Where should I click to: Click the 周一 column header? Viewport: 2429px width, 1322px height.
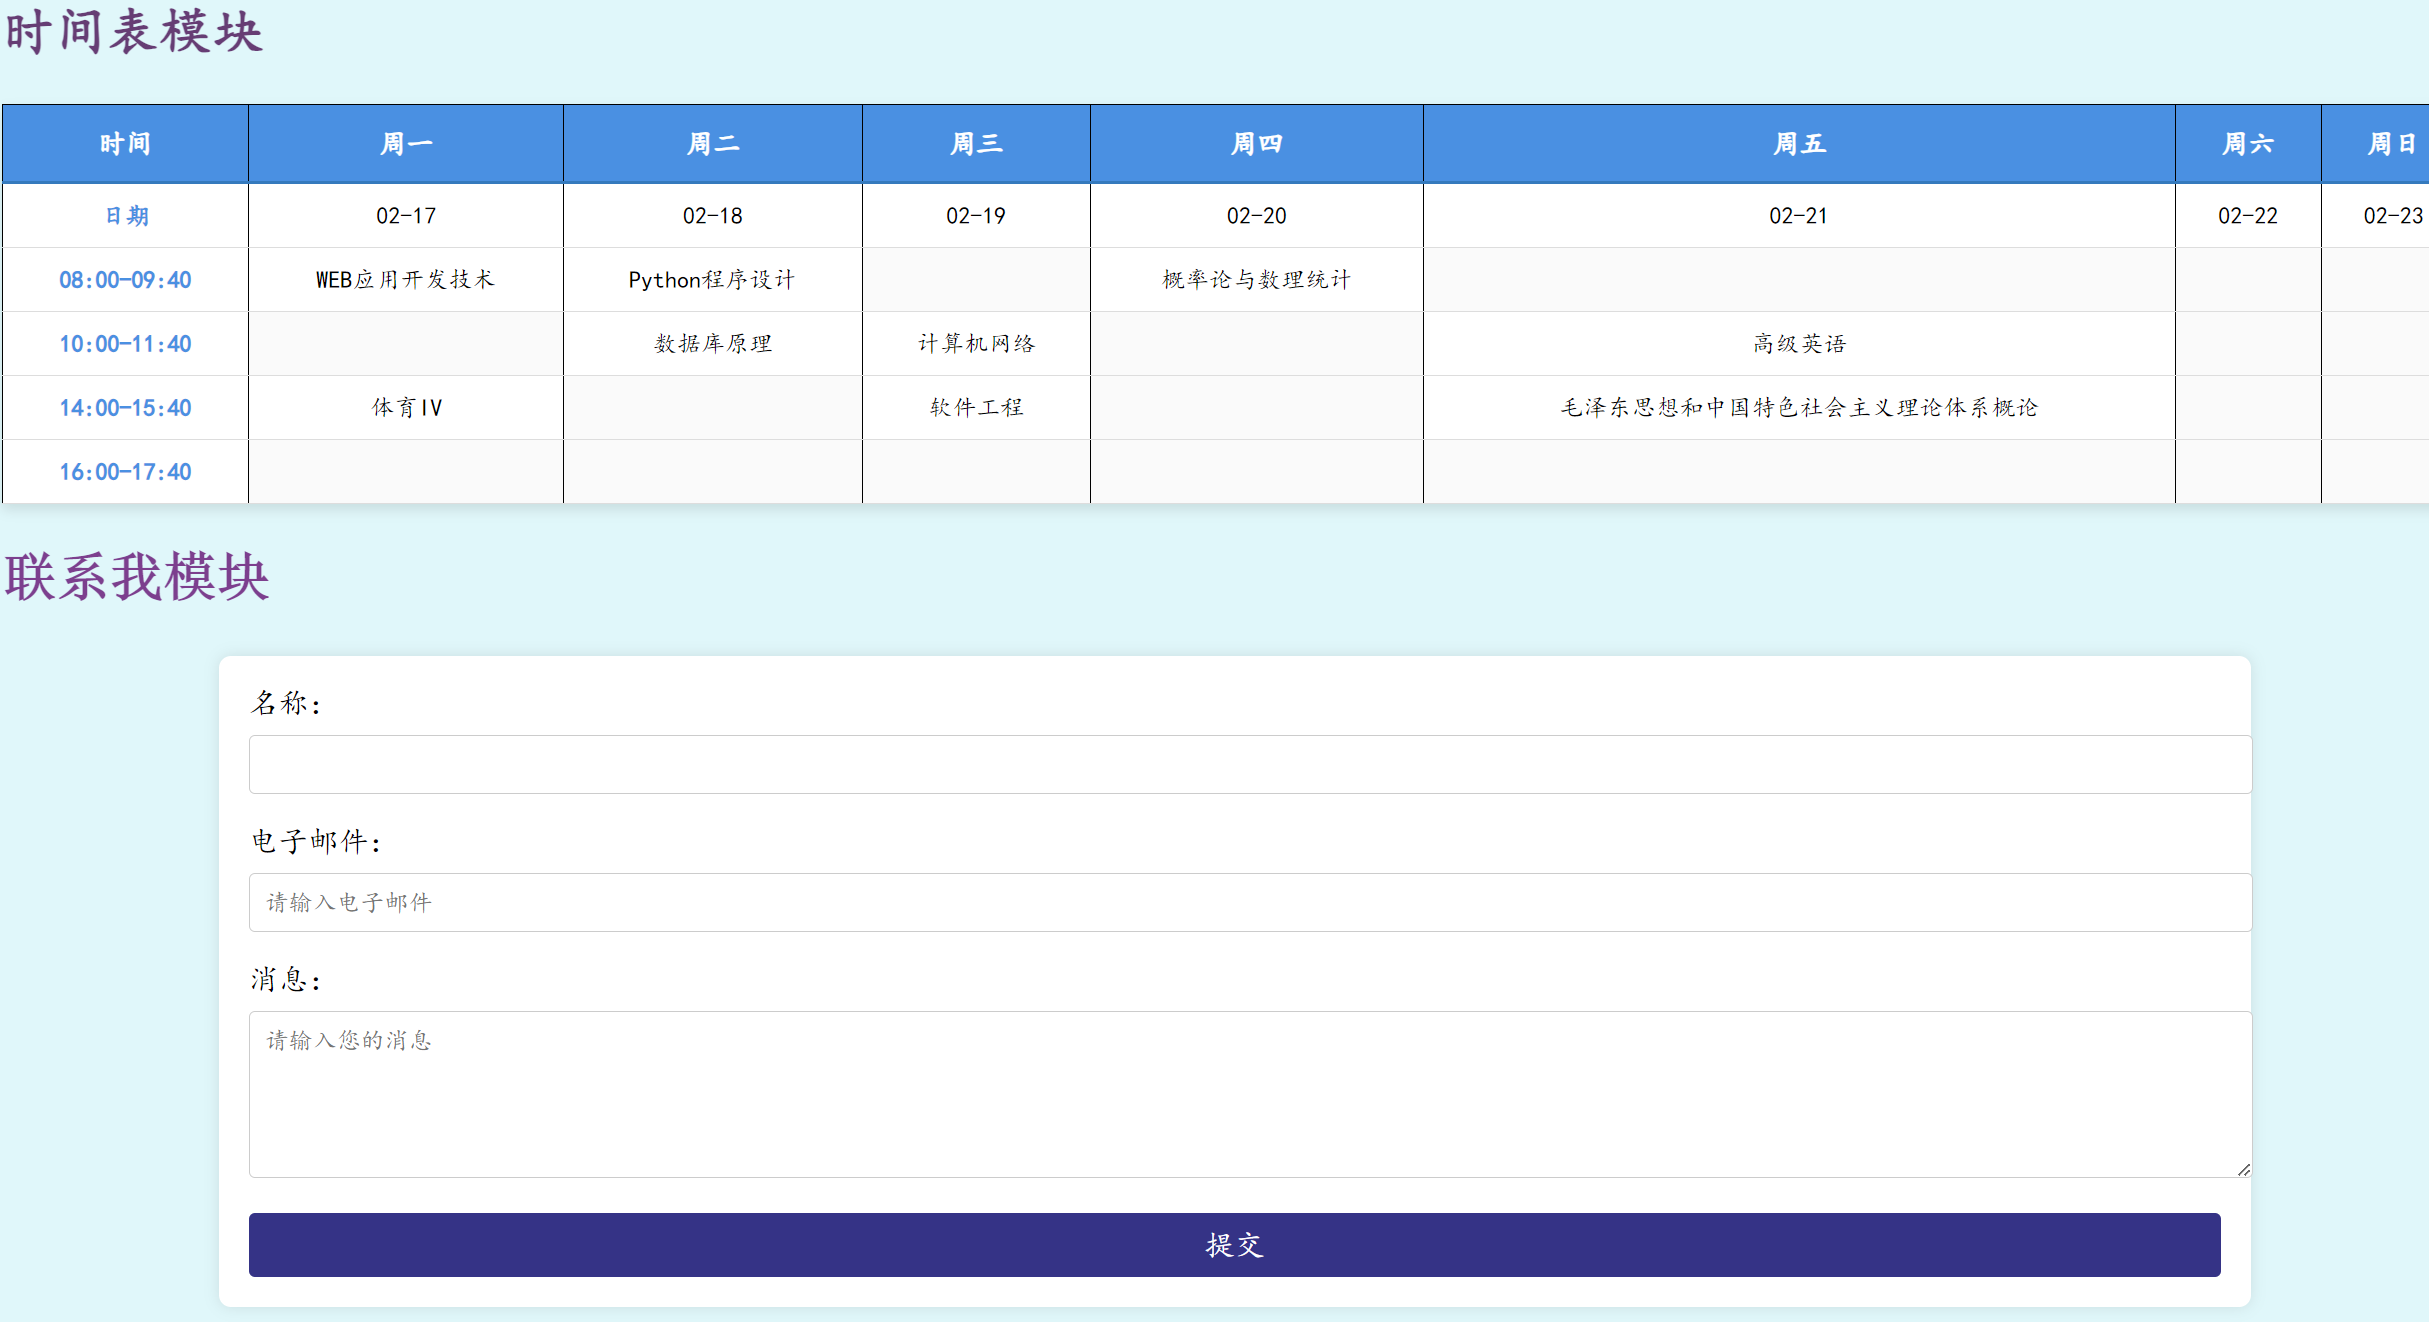coord(405,144)
